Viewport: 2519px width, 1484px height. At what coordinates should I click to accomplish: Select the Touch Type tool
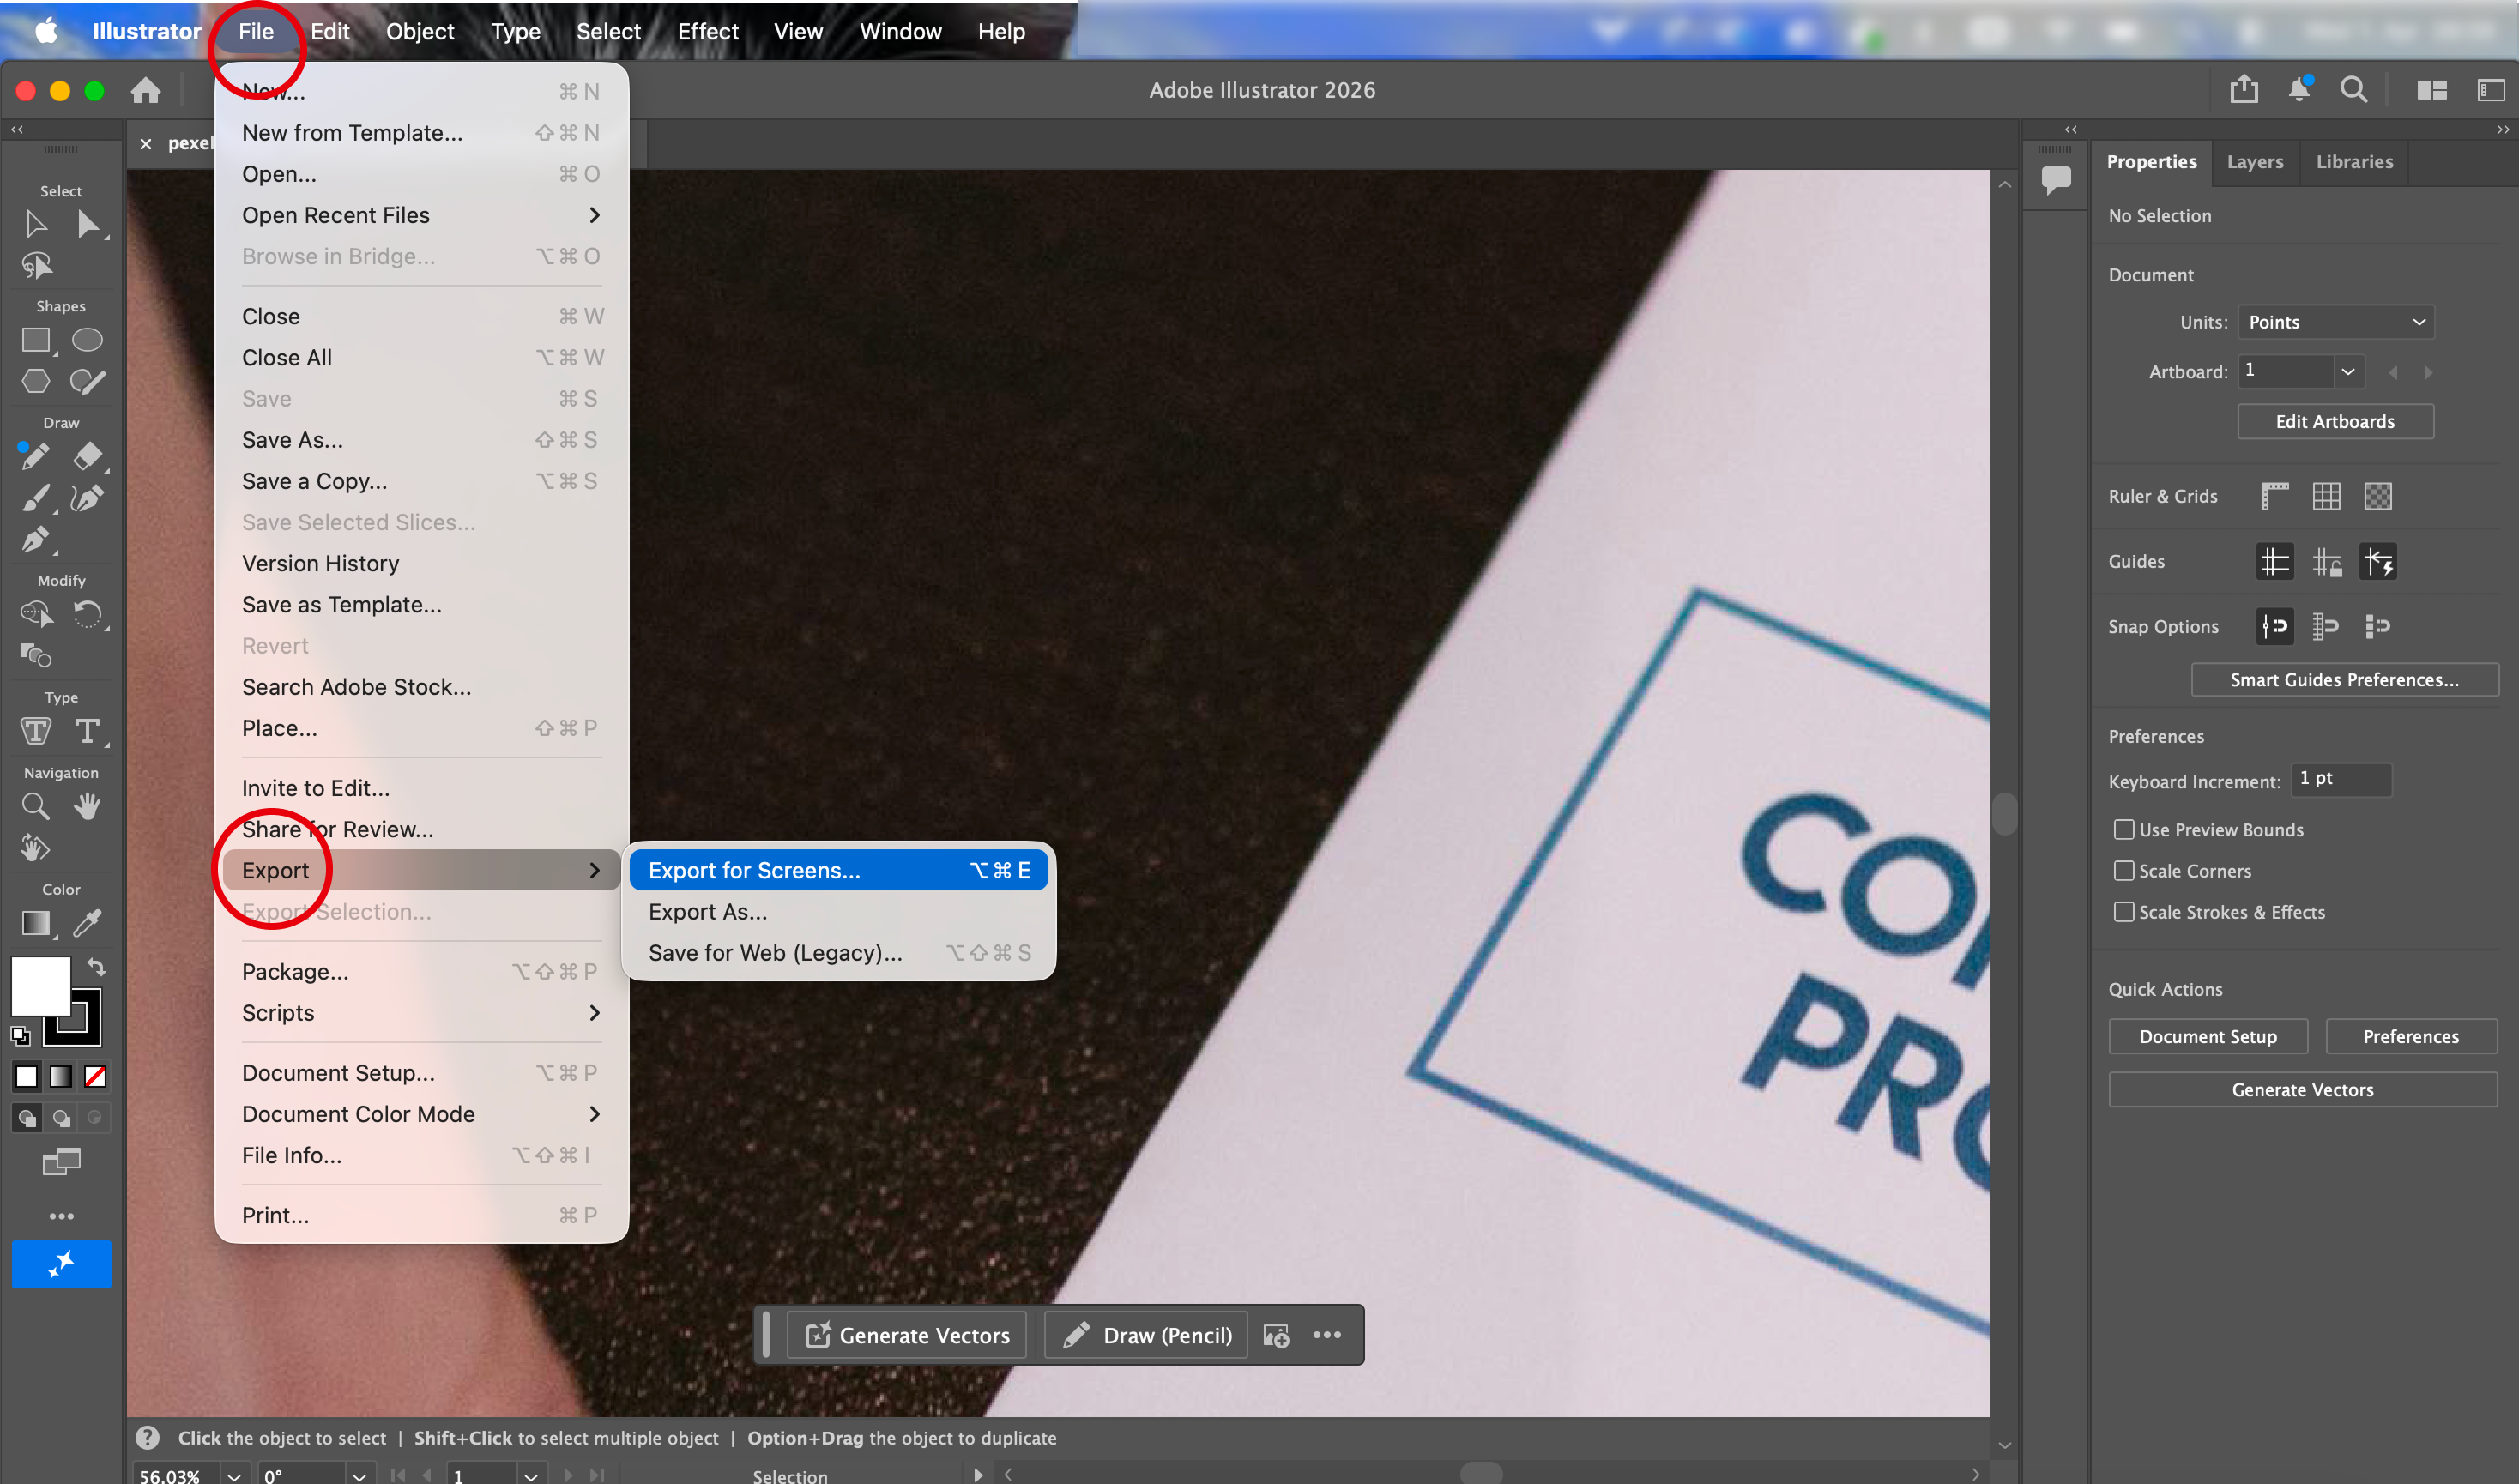pyautogui.click(x=36, y=731)
